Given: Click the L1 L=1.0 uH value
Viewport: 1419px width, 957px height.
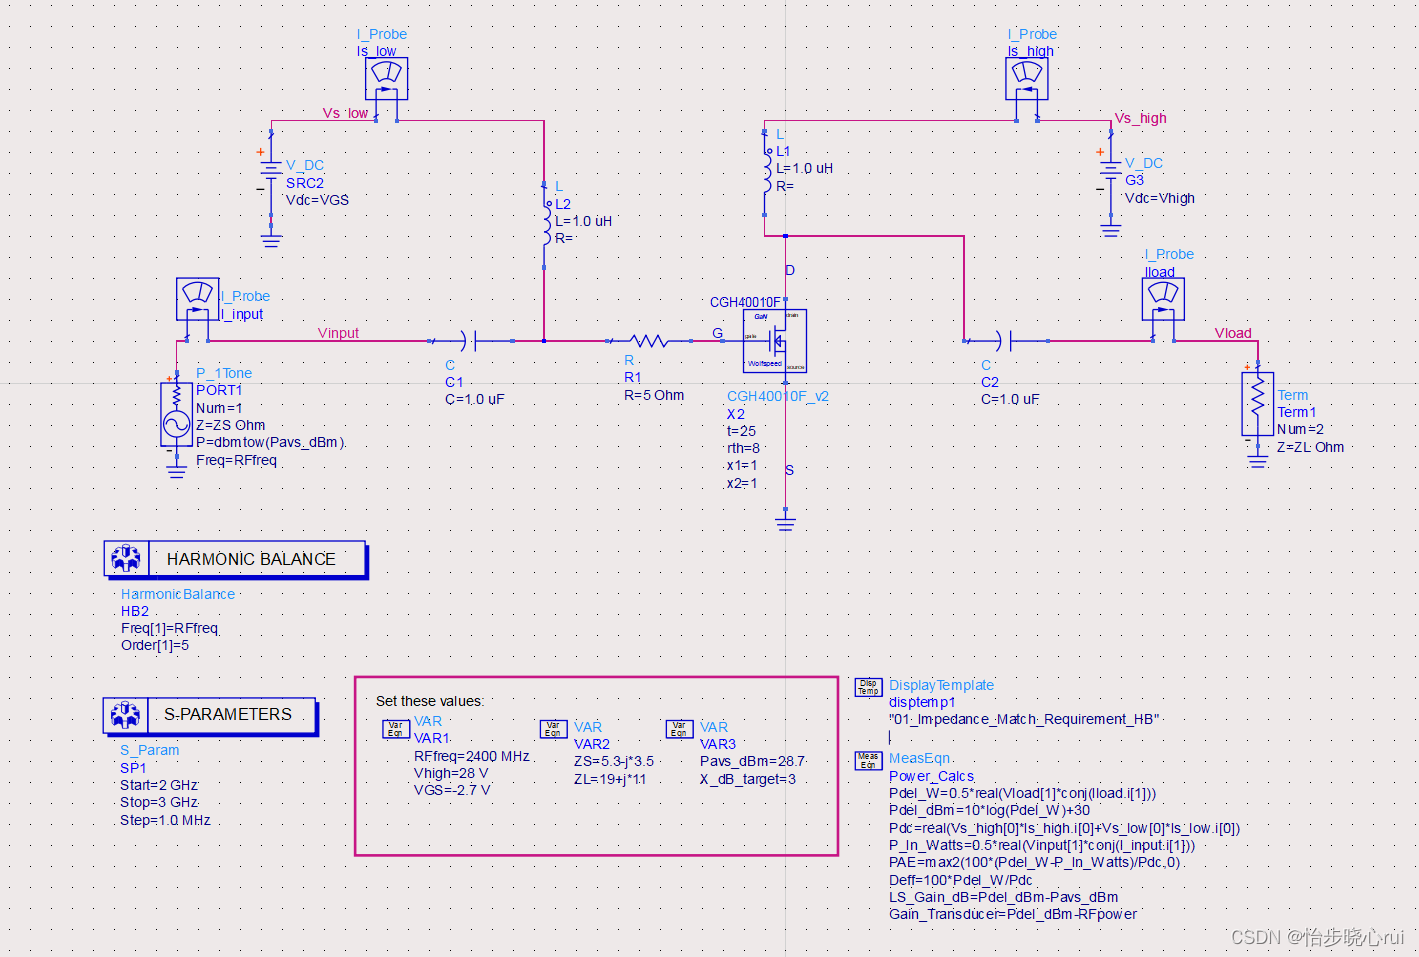Looking at the screenshot, I should [805, 168].
